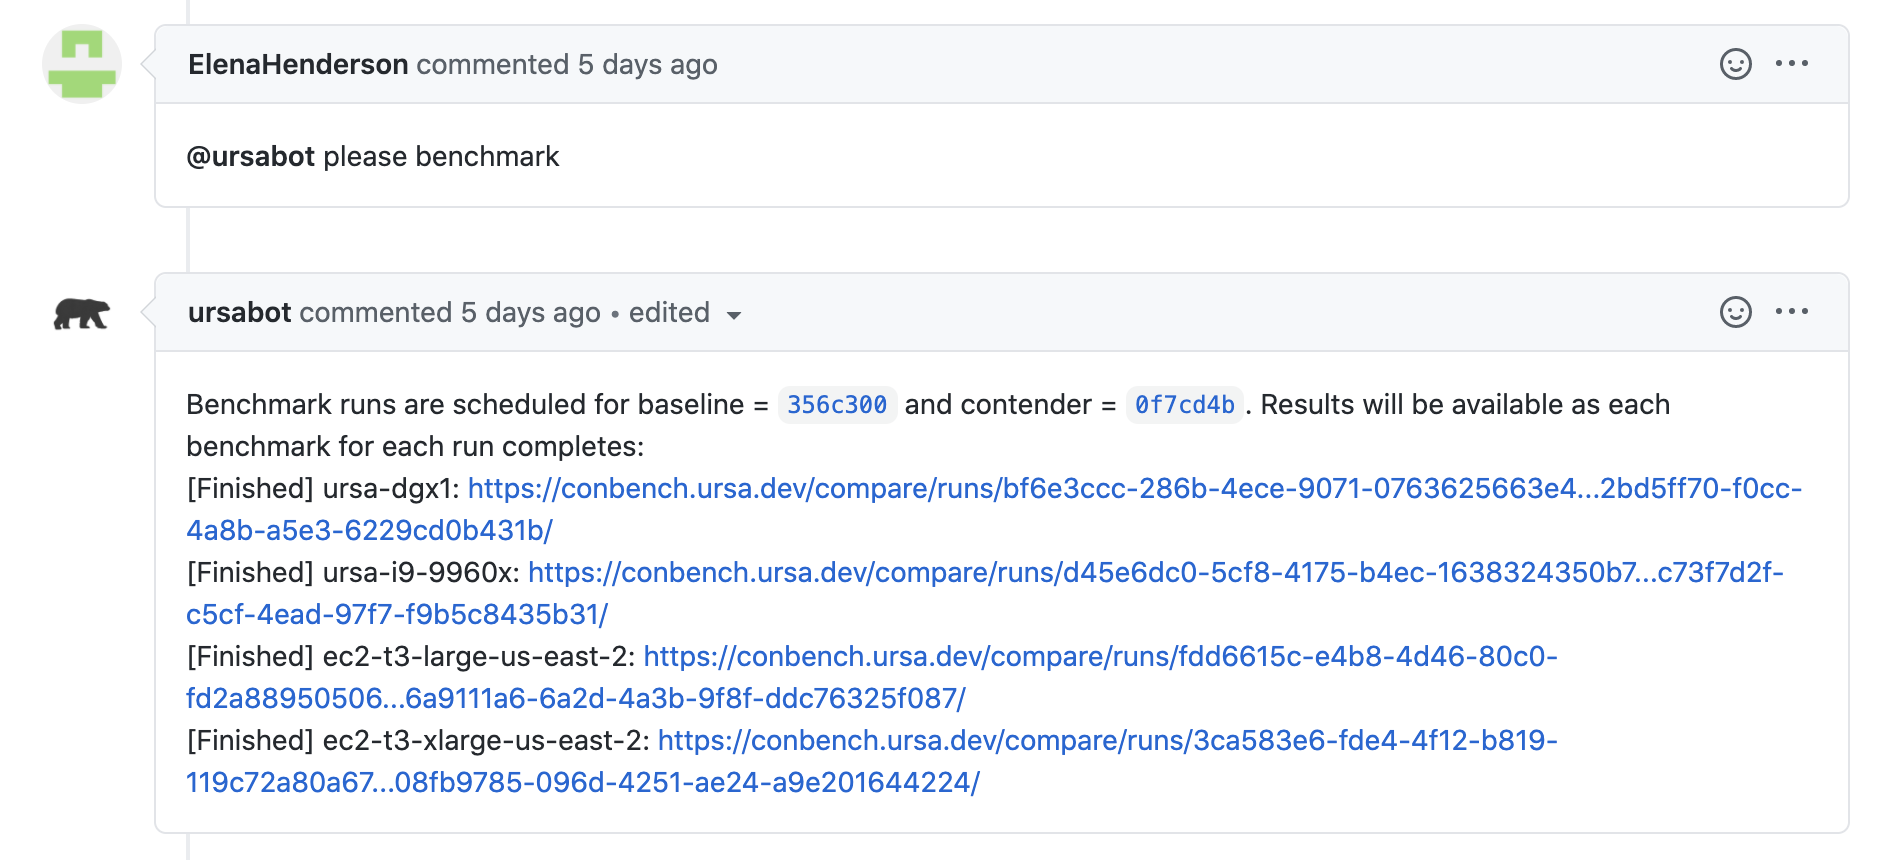1902x860 pixels.
Task: Click the 'edited' label on ursabot's comment
Action: [669, 312]
